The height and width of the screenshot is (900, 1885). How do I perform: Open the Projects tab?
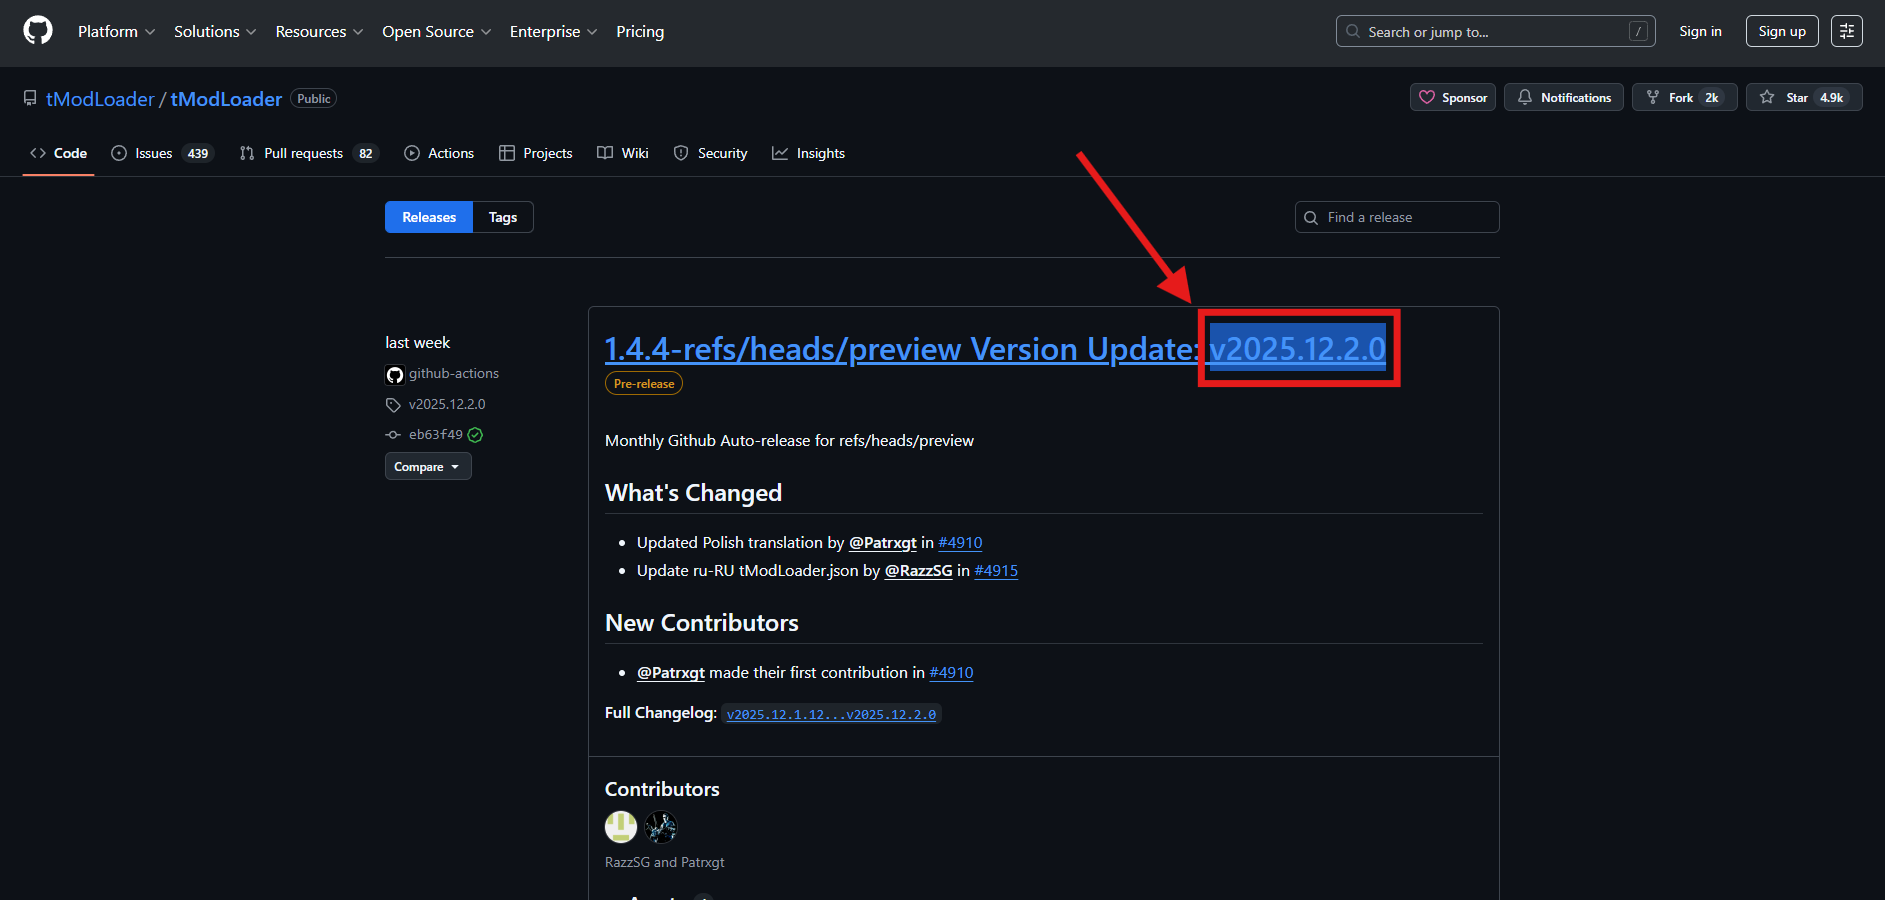tap(536, 153)
